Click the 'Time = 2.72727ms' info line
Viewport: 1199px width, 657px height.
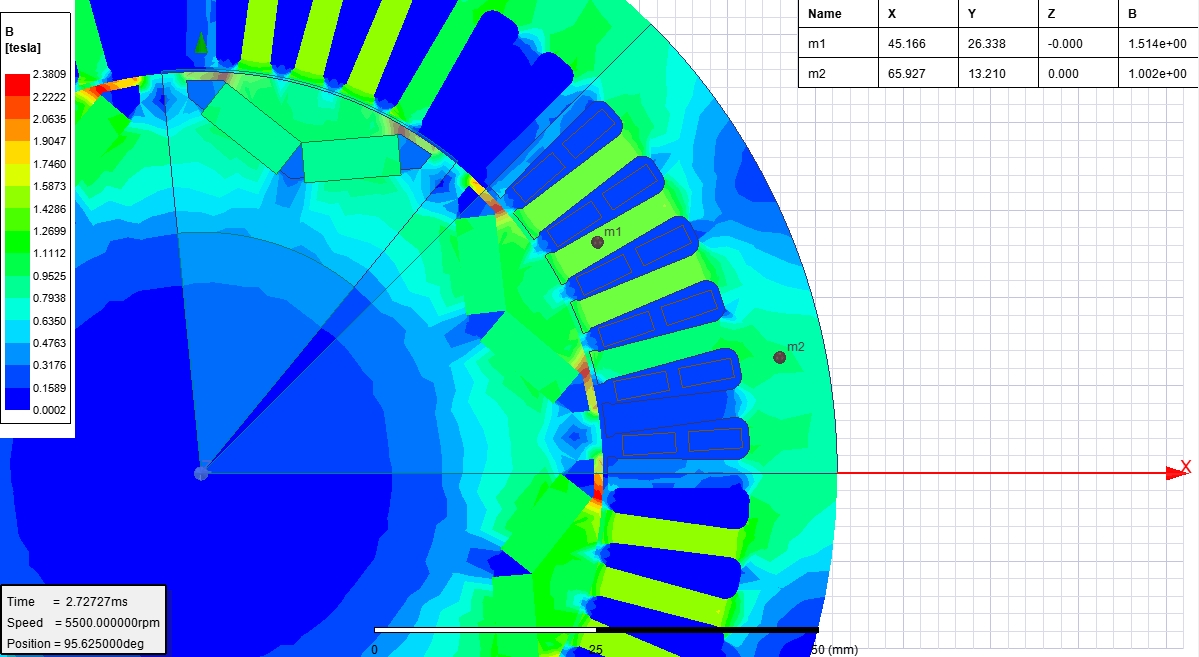(67, 601)
